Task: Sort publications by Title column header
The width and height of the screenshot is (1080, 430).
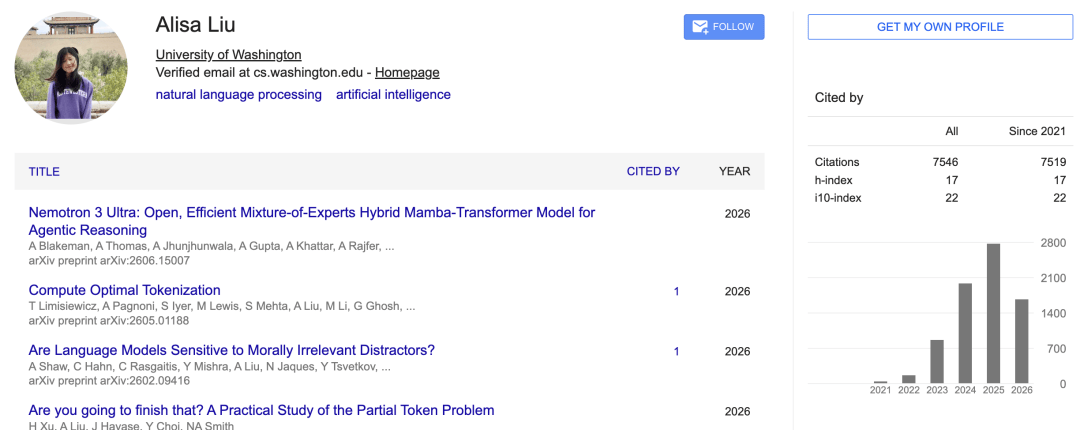Action: 44,172
